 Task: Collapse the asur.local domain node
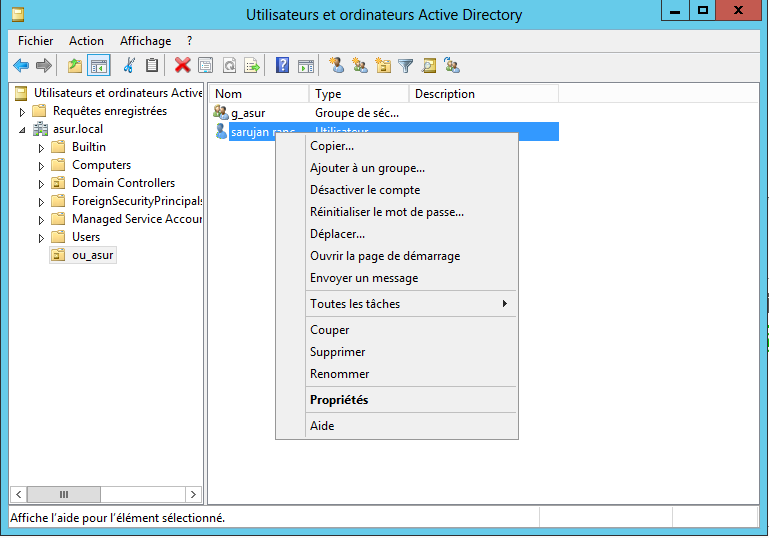click(22, 130)
